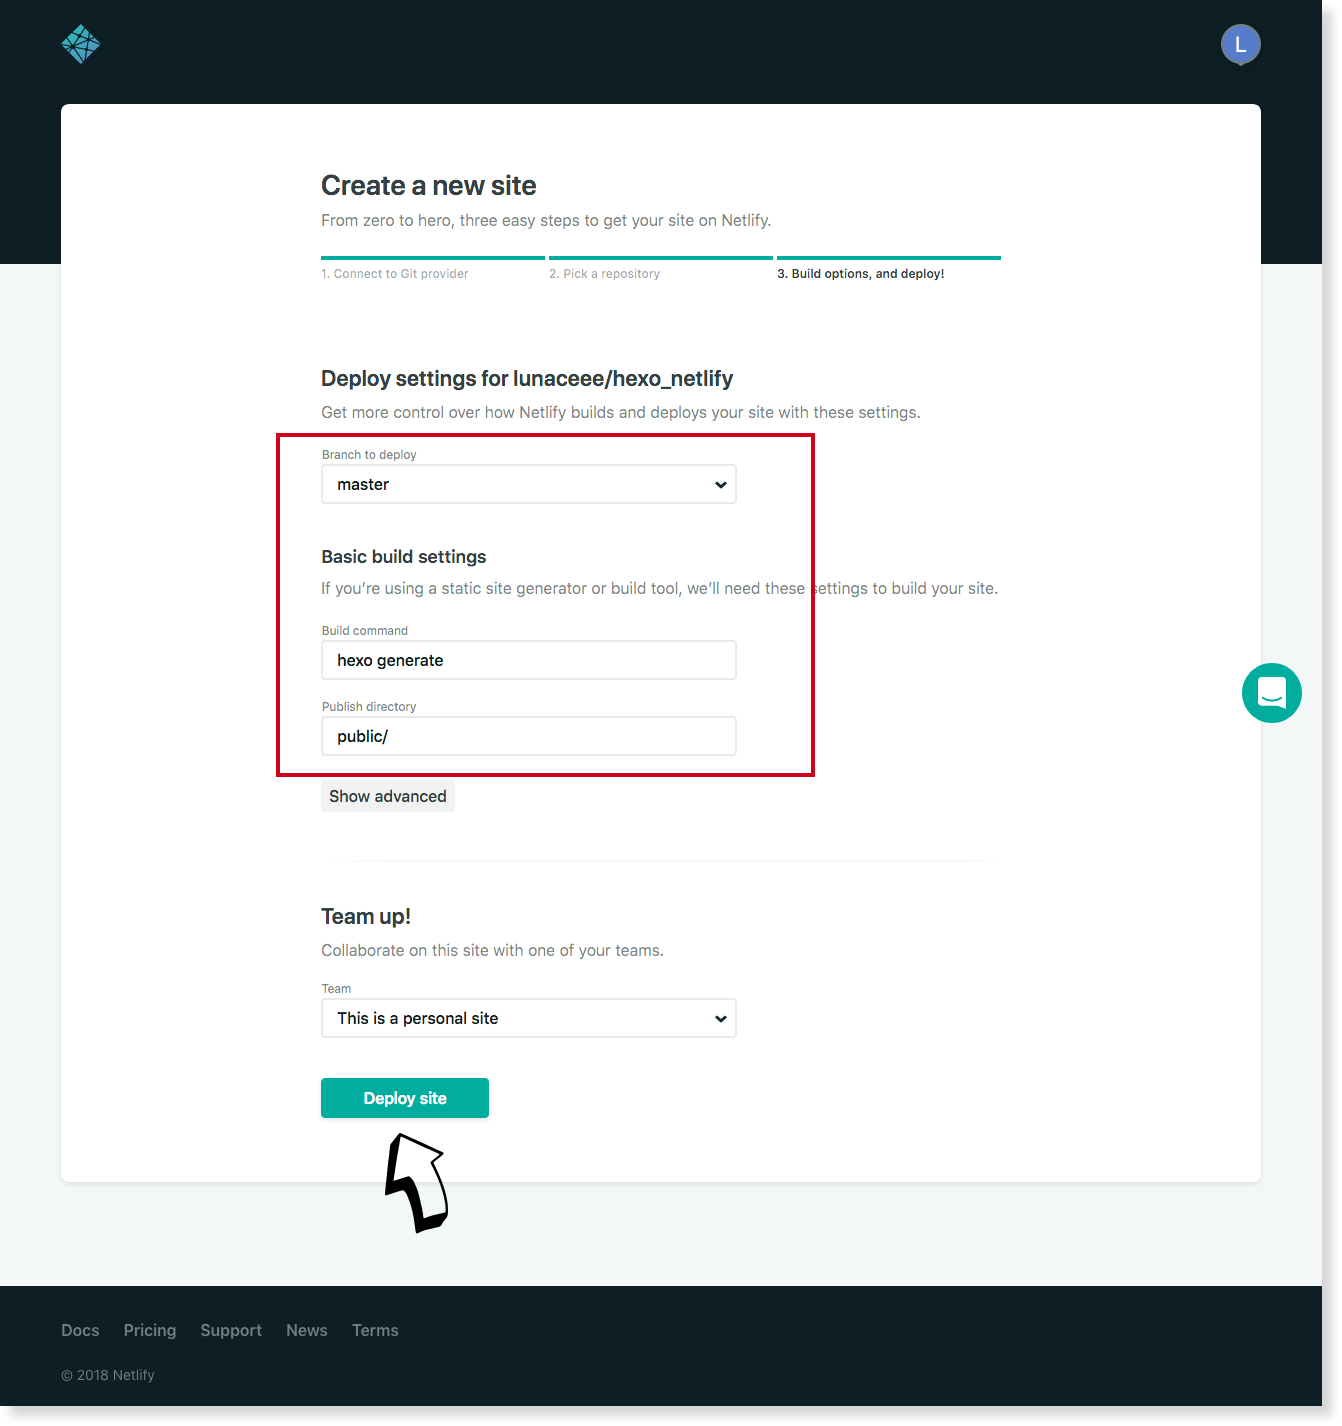Click the chevron on the branch dropdown
1342x1426 pixels.
coord(720,484)
